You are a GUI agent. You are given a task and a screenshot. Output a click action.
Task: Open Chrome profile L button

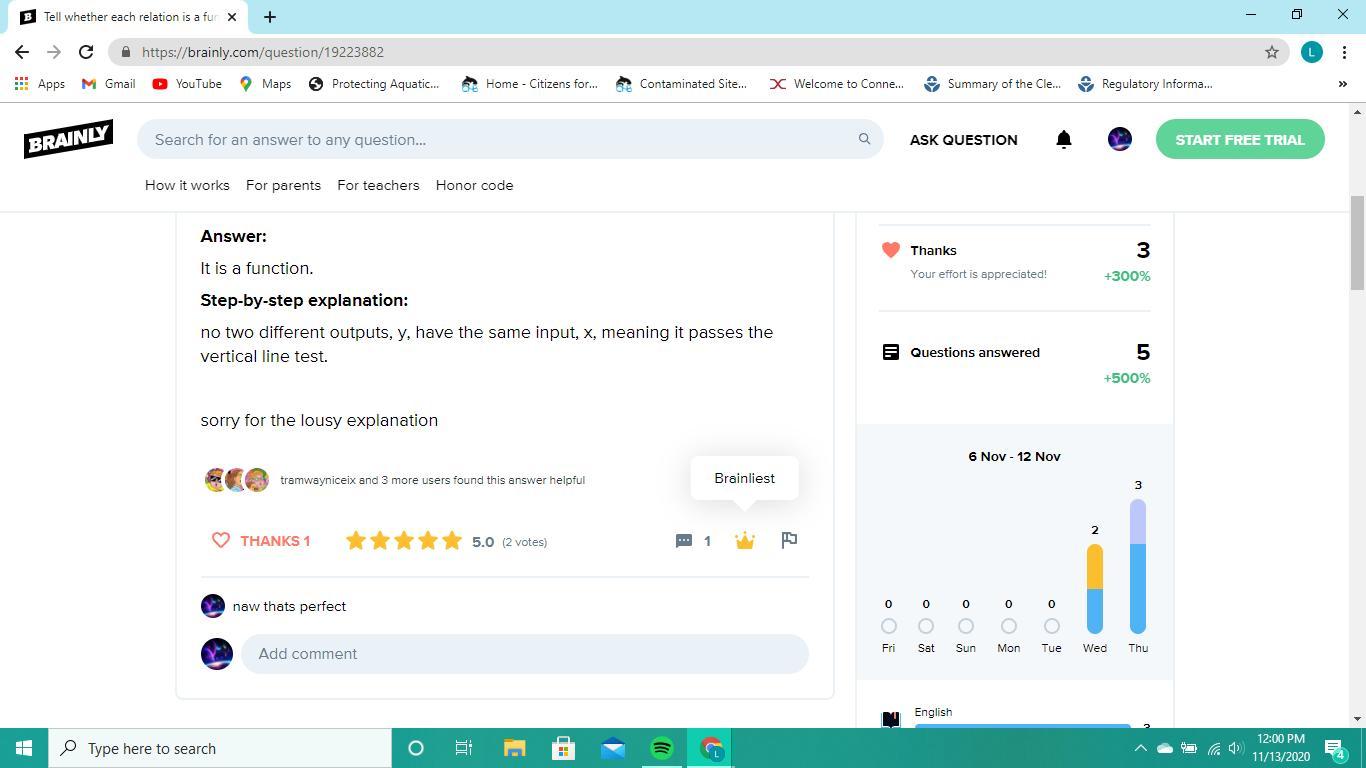(1312, 52)
